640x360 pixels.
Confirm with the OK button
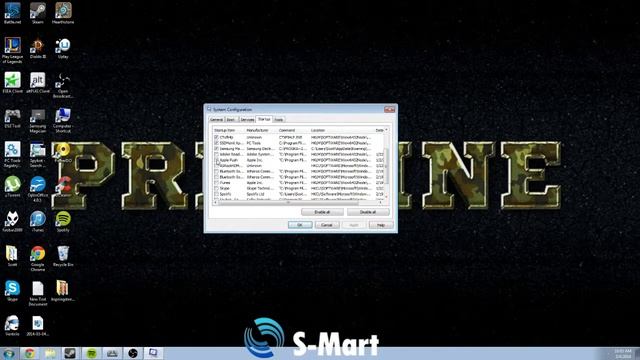300,225
